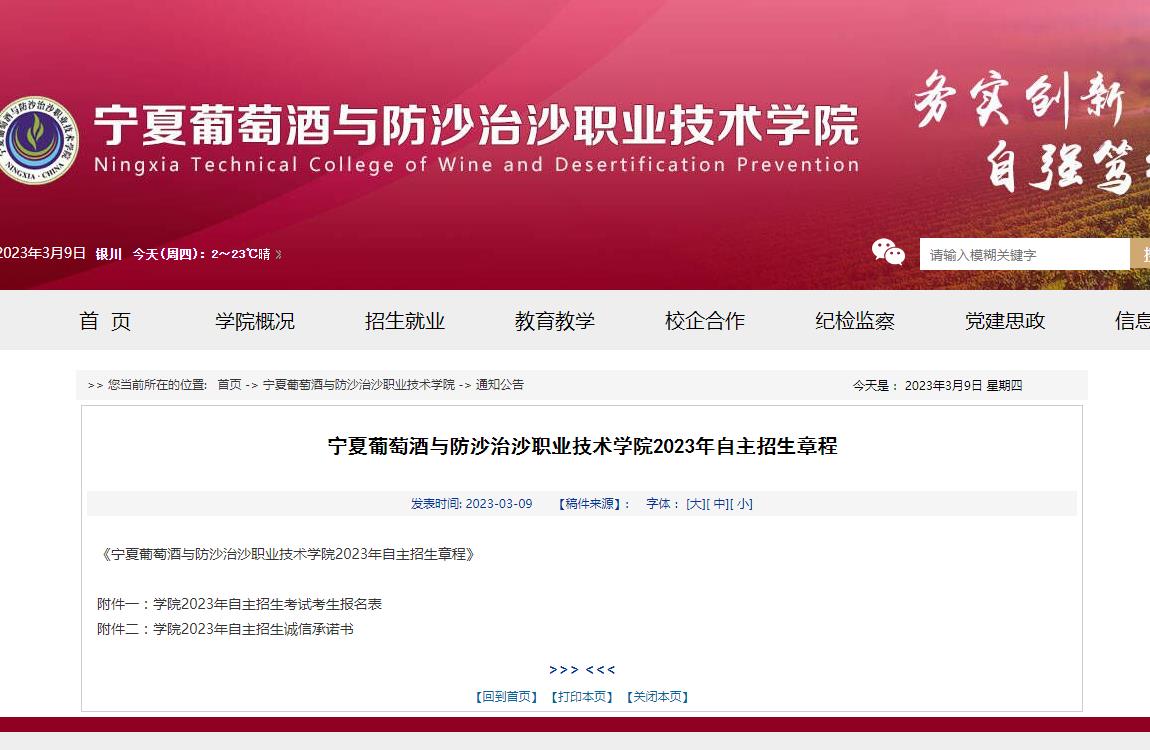Screen dimensions: 1150x750
Task: Open 附件二 诚信承诺书 attachment
Action: [225, 629]
